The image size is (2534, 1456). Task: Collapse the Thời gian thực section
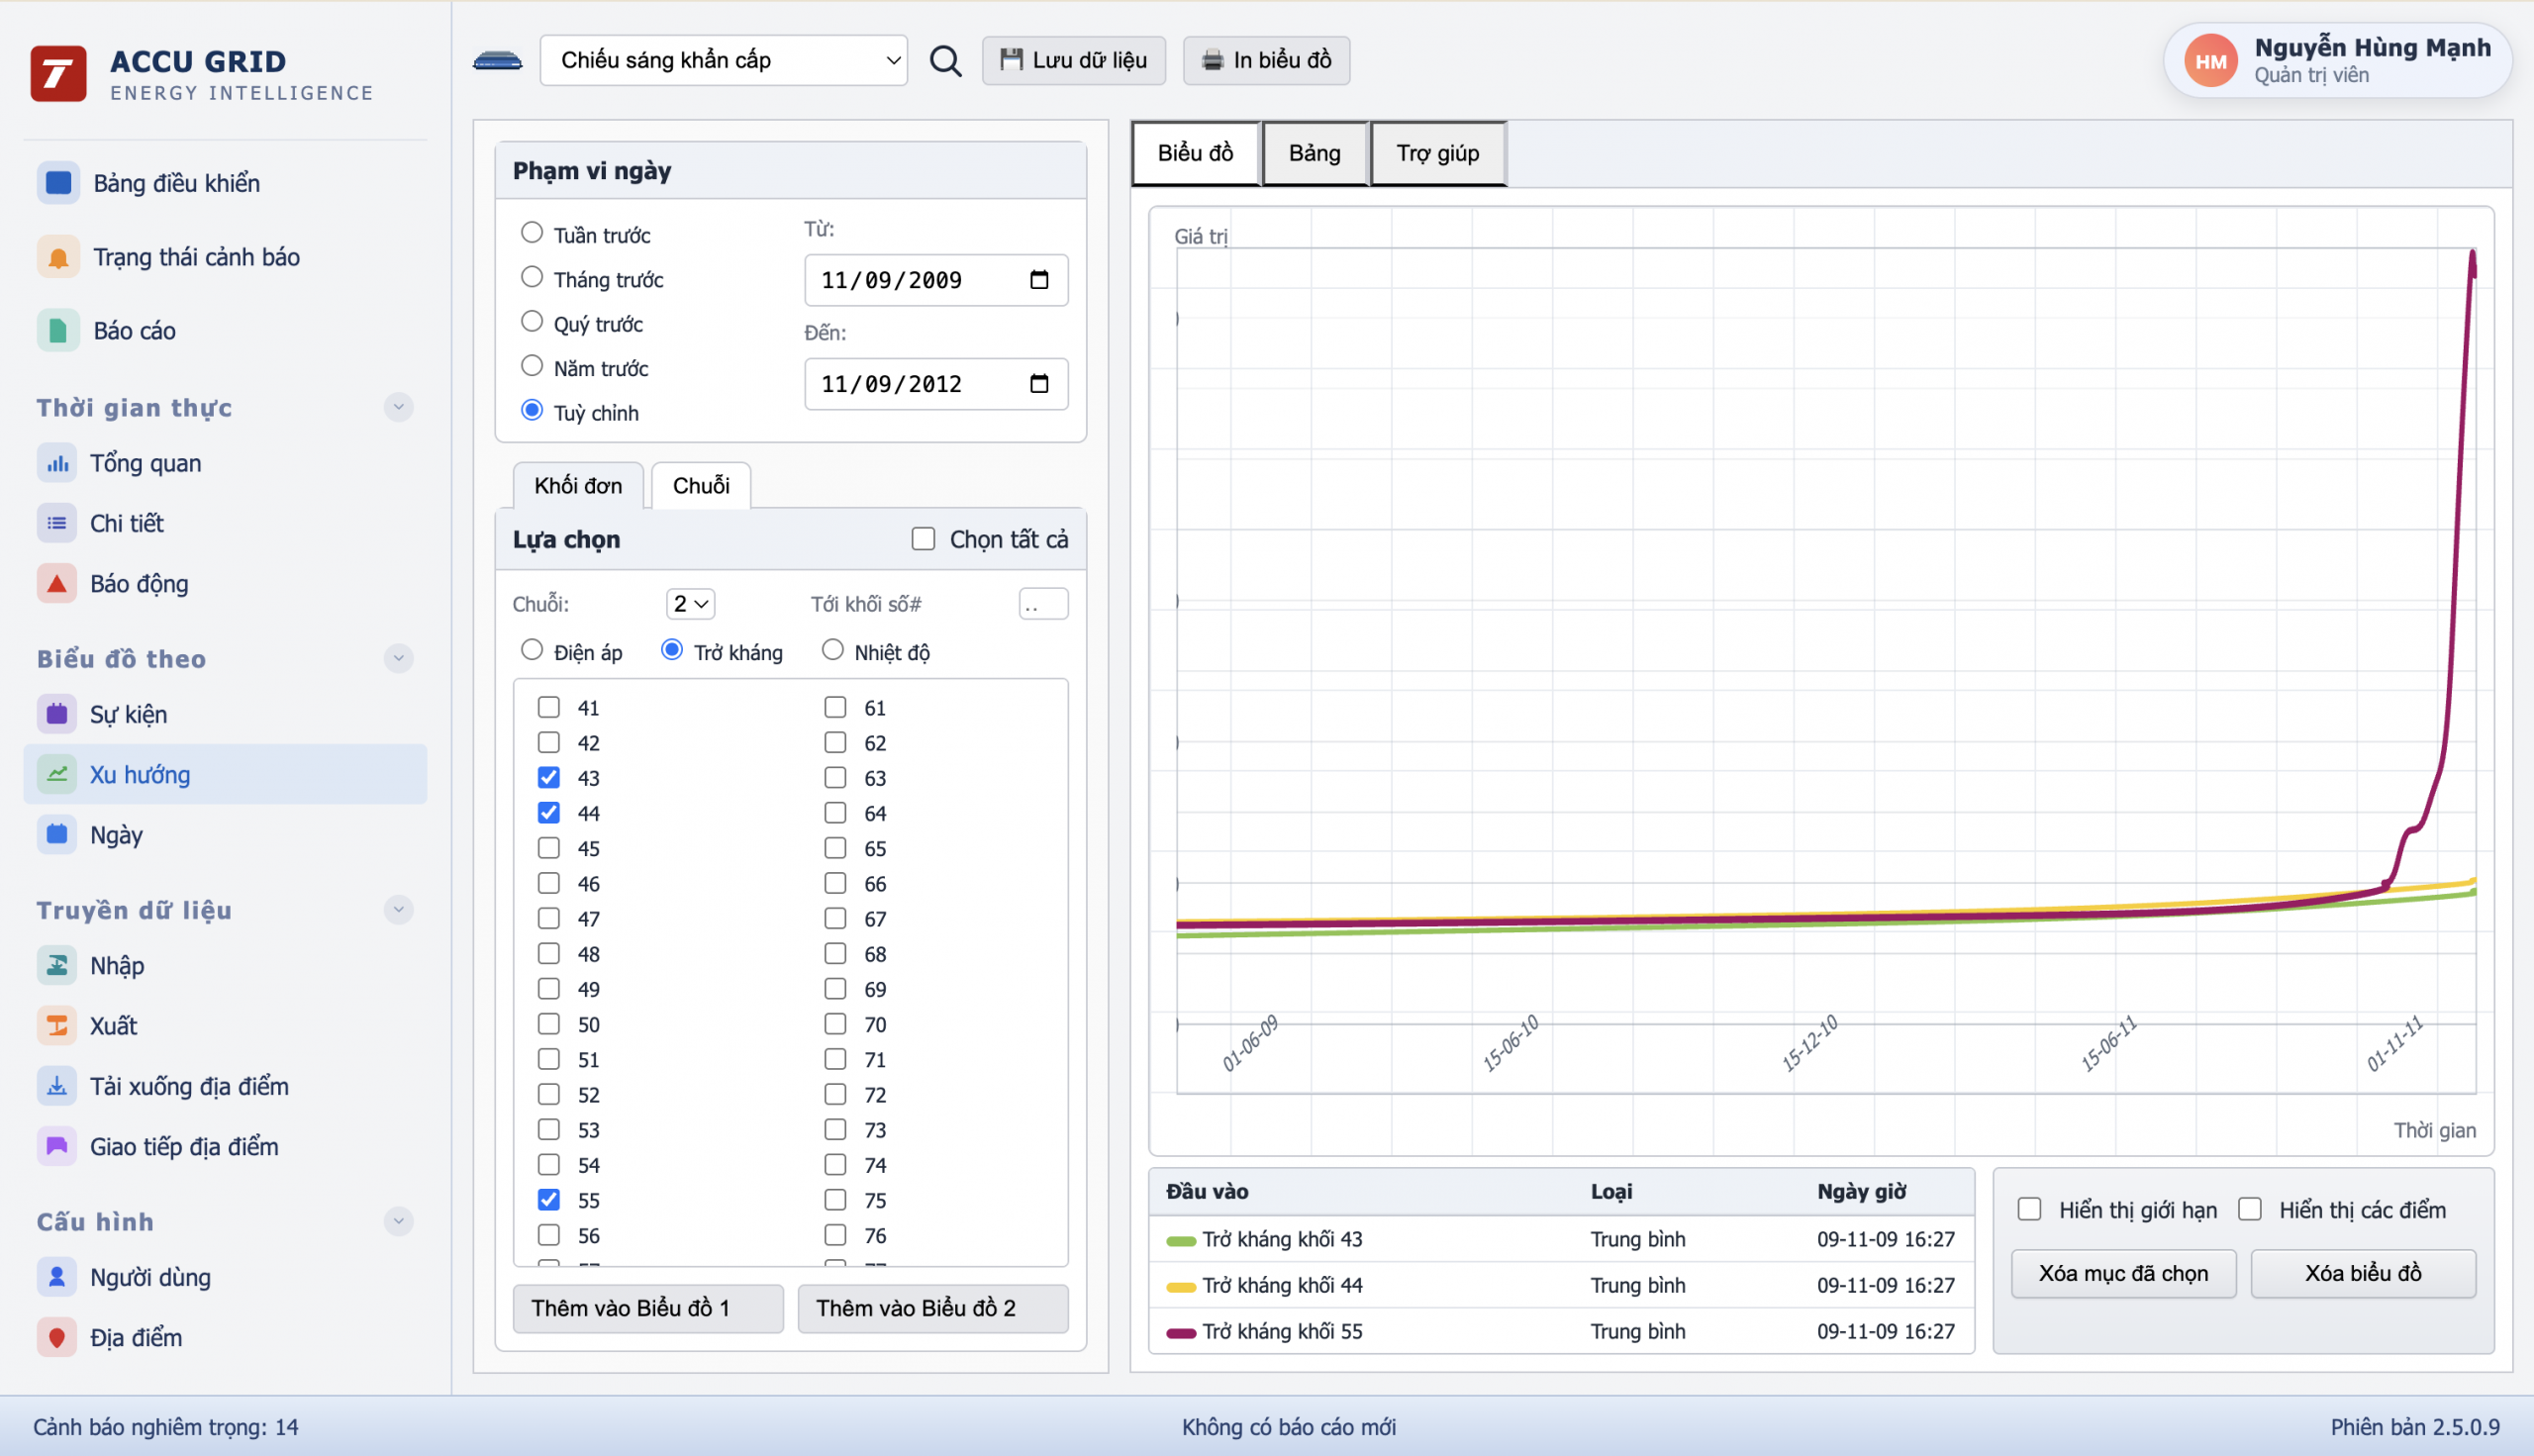[x=398, y=408]
